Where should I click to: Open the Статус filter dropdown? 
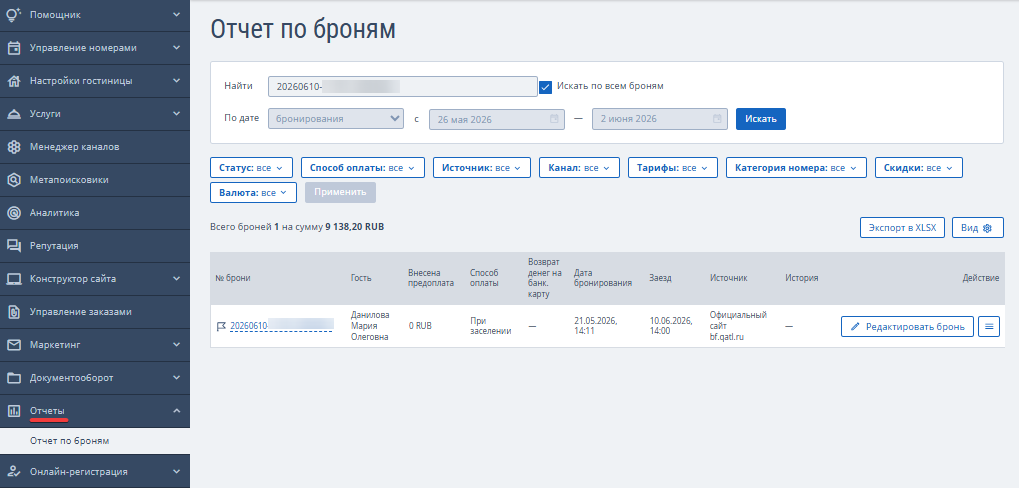point(252,168)
